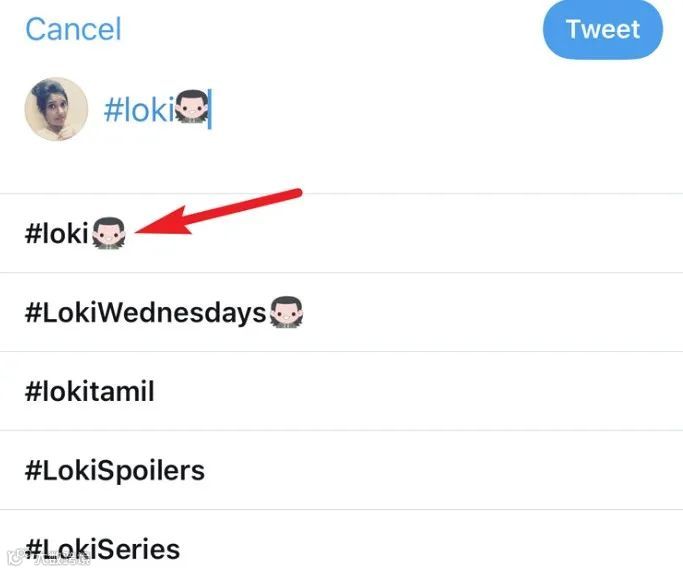Click the red arrow annotation
The height and width of the screenshot is (572, 683).
click(x=218, y=211)
